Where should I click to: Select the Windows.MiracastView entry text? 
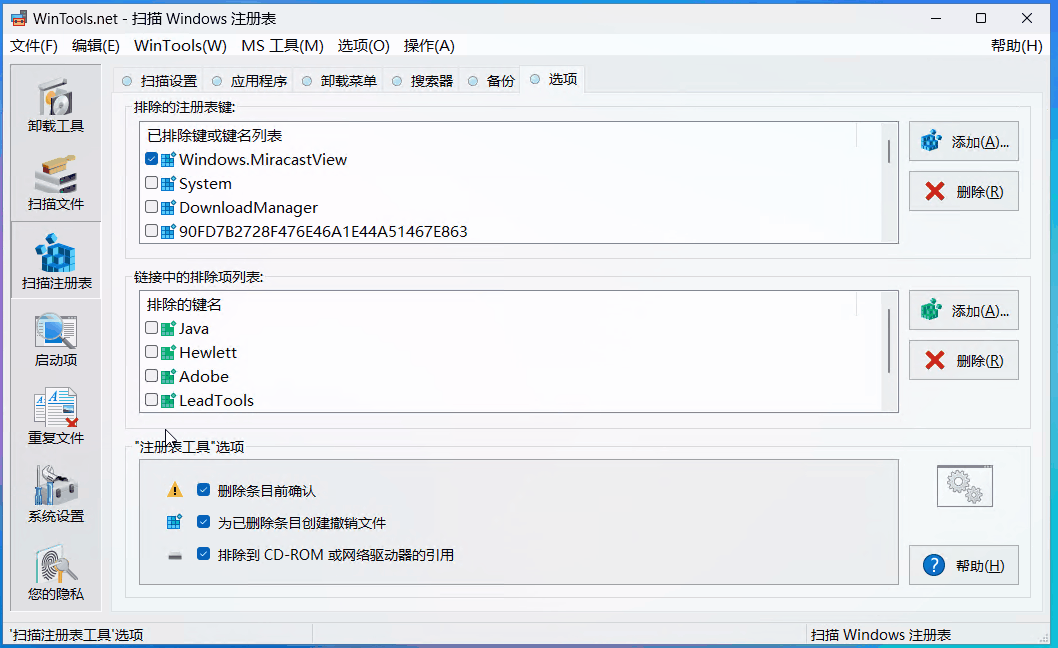coord(263,160)
